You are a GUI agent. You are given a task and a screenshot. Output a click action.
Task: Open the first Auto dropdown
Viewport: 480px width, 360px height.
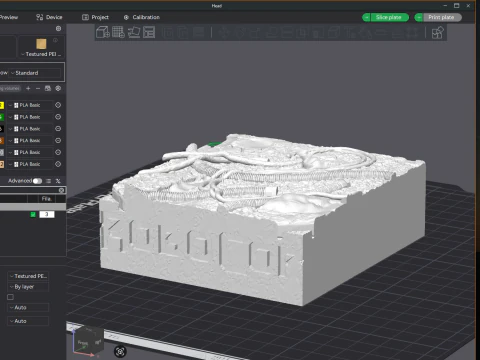(x=28, y=307)
